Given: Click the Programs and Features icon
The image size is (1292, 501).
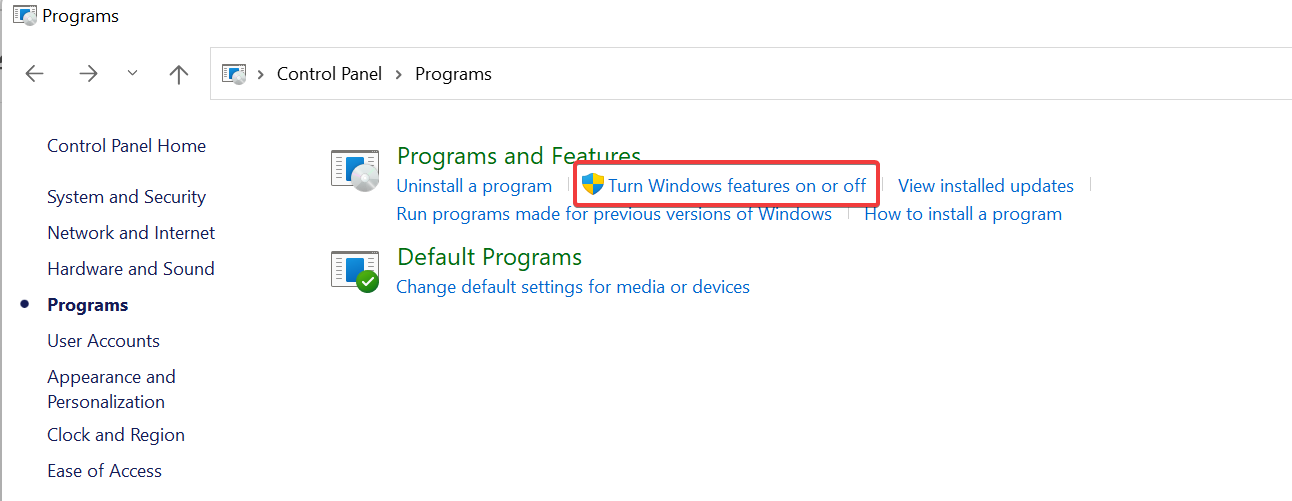Looking at the screenshot, I should click(355, 170).
